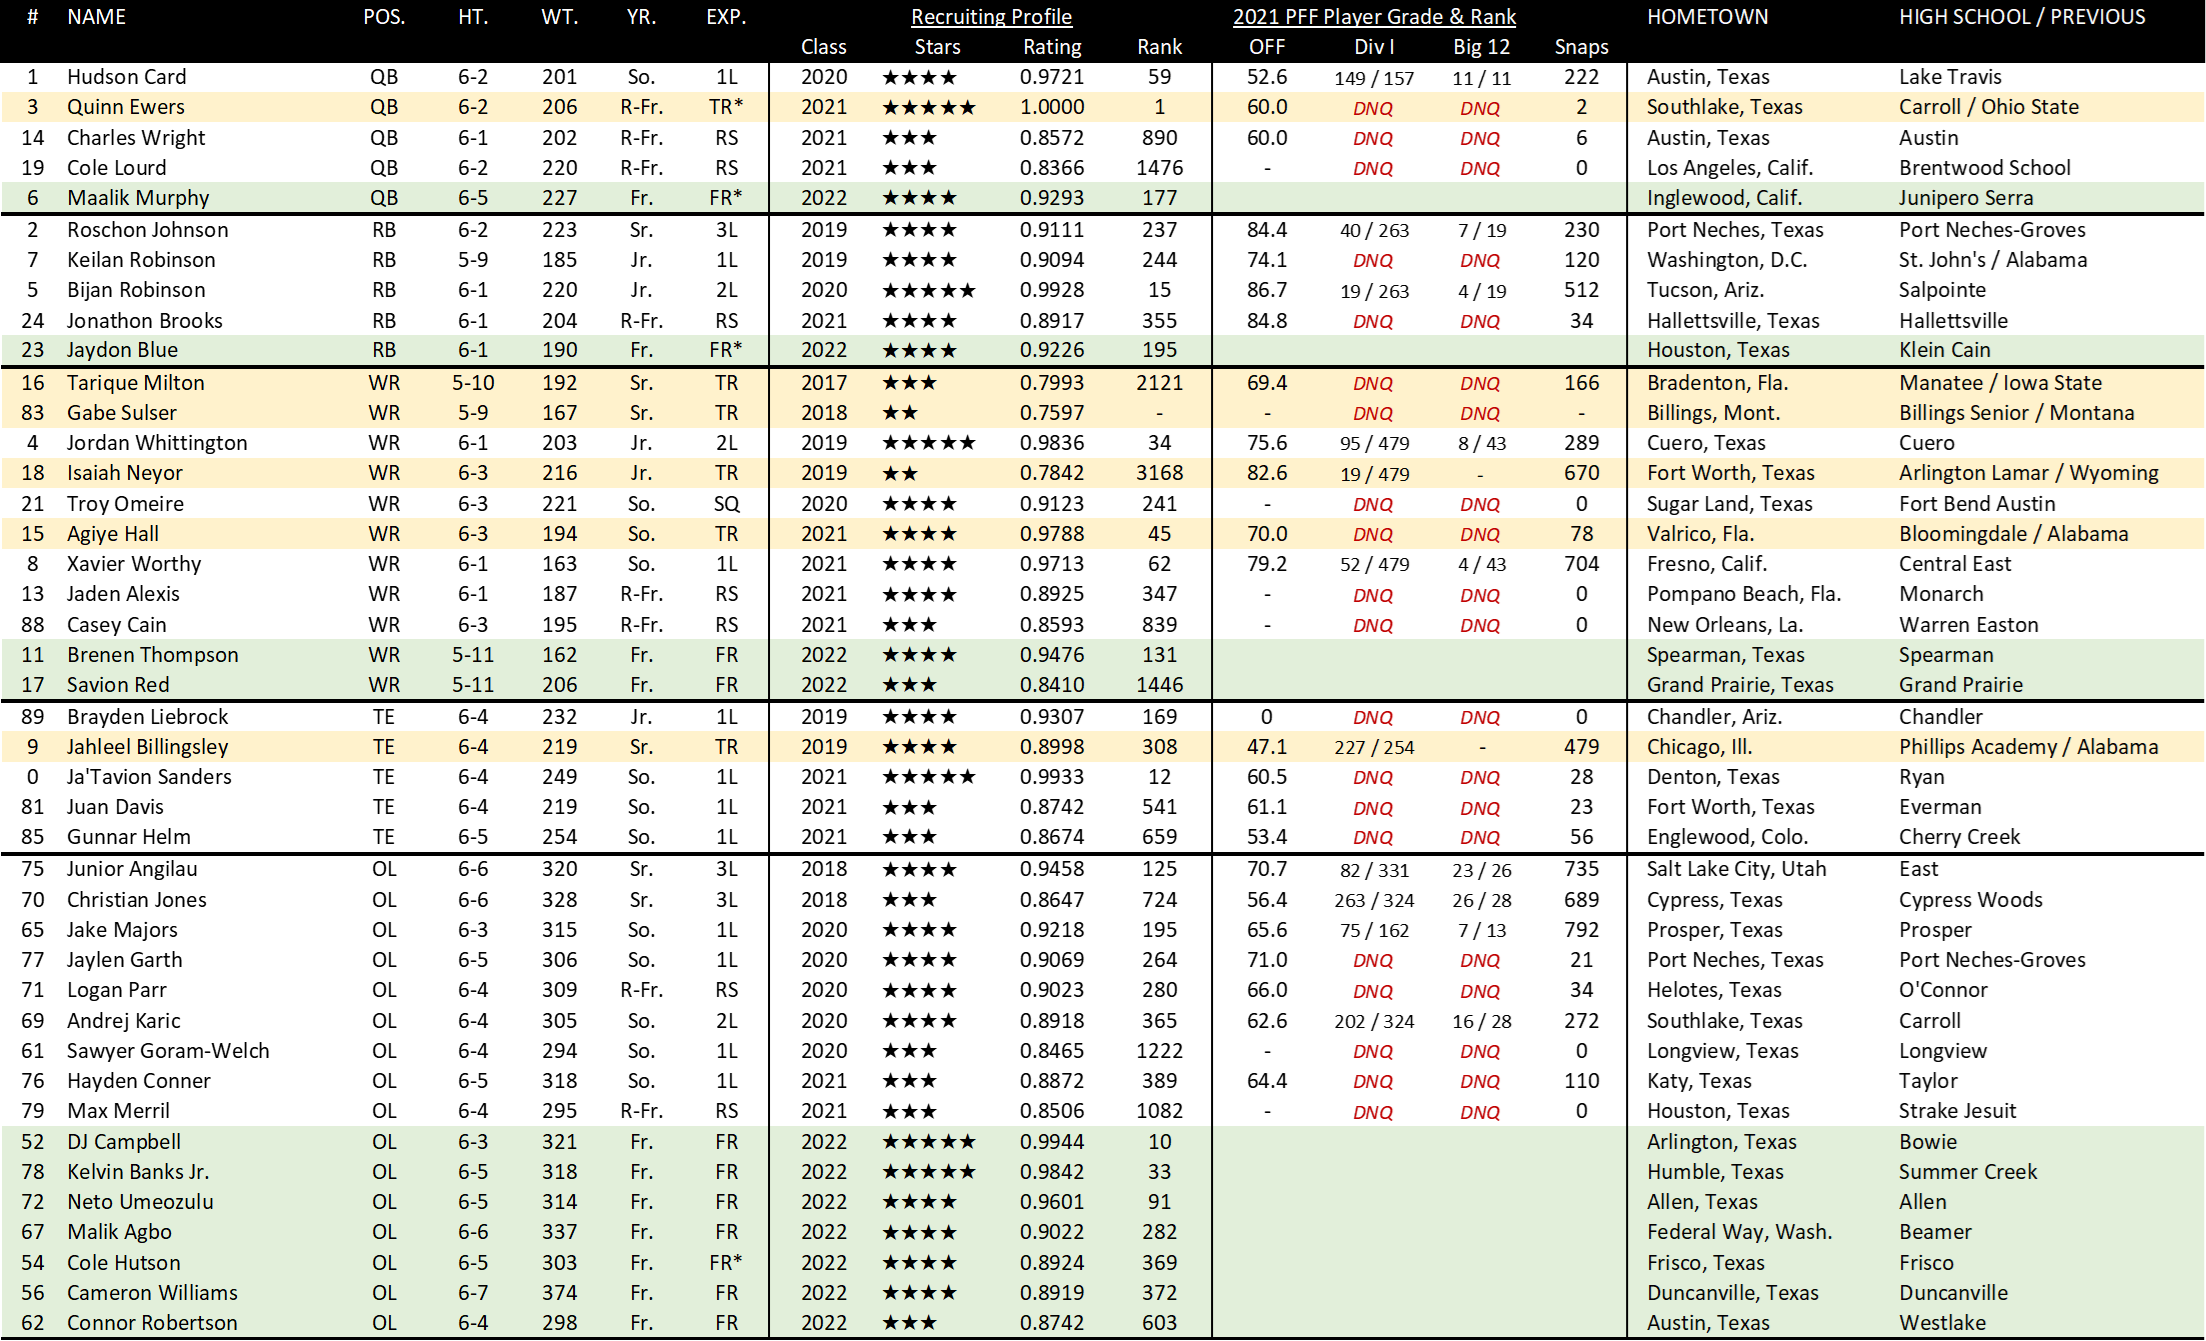Select the Jaydon Blue name cell
The width and height of the screenshot is (2206, 1341).
click(x=122, y=350)
